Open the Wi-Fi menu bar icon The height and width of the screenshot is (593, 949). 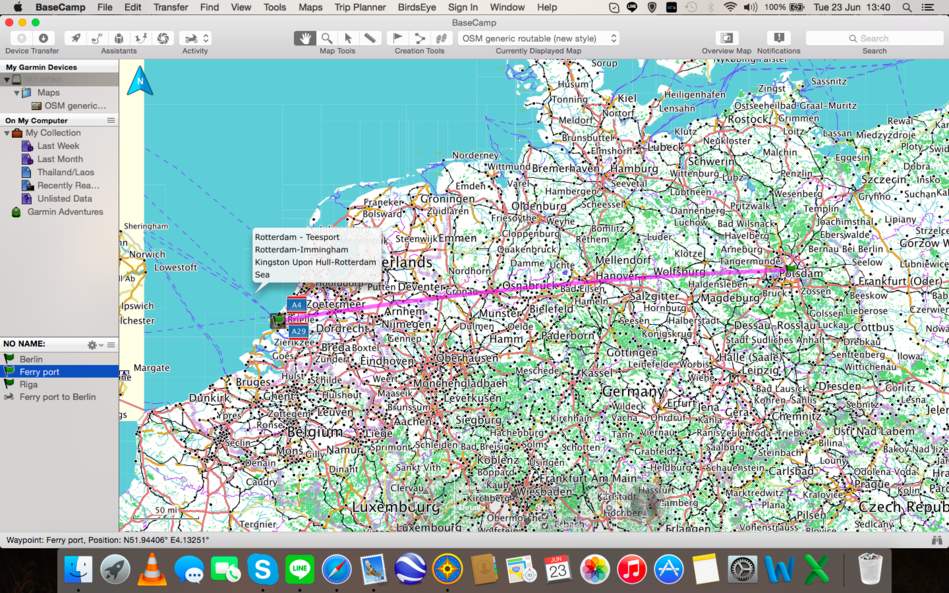(730, 7)
